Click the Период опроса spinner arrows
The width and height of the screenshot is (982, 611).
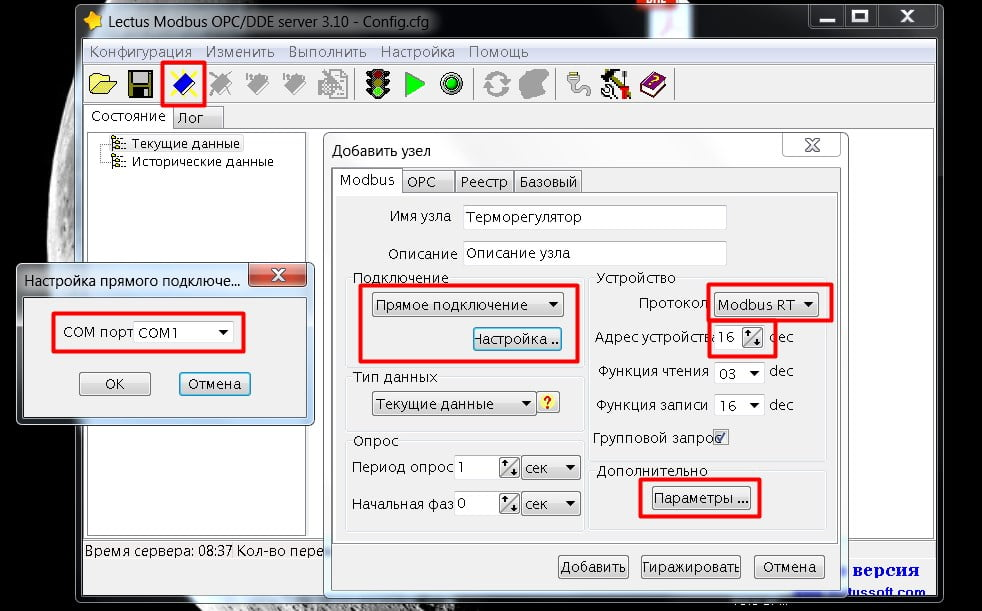click(509, 468)
